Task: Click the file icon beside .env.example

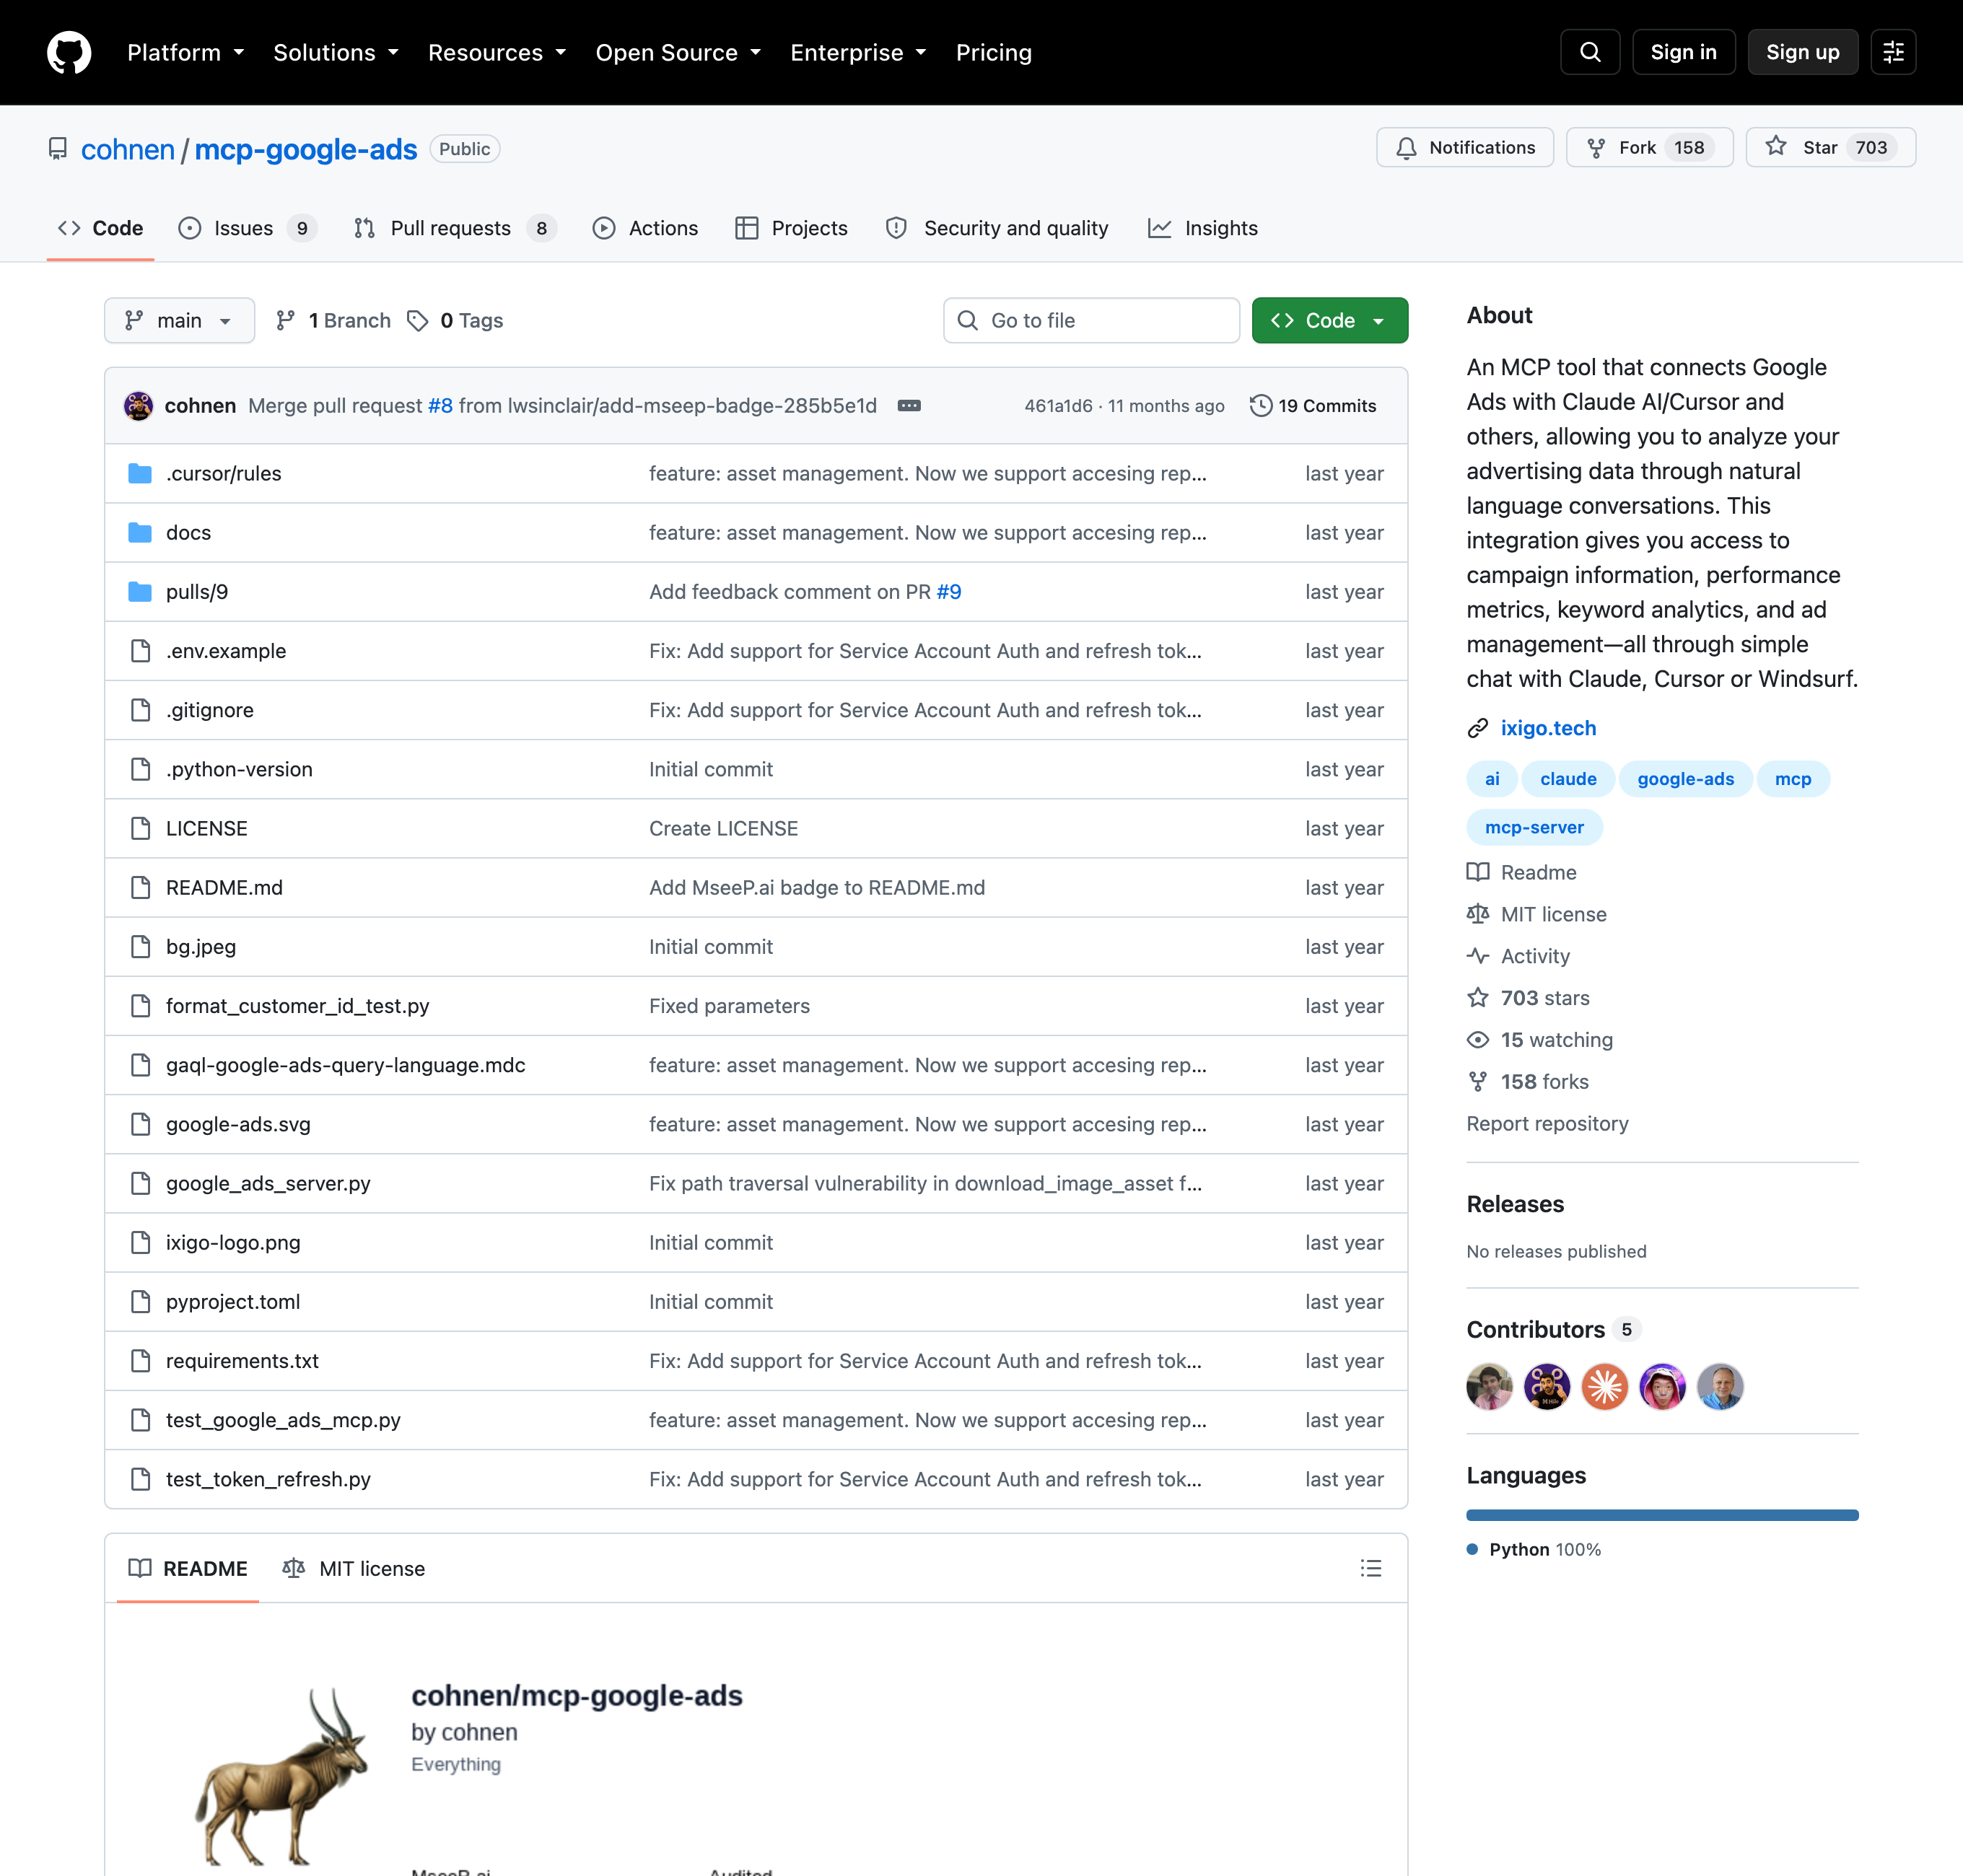Action: (140, 651)
